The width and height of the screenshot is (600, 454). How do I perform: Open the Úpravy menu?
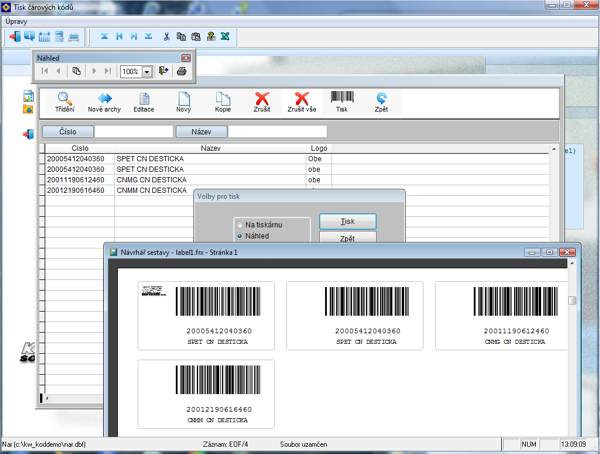click(16, 21)
